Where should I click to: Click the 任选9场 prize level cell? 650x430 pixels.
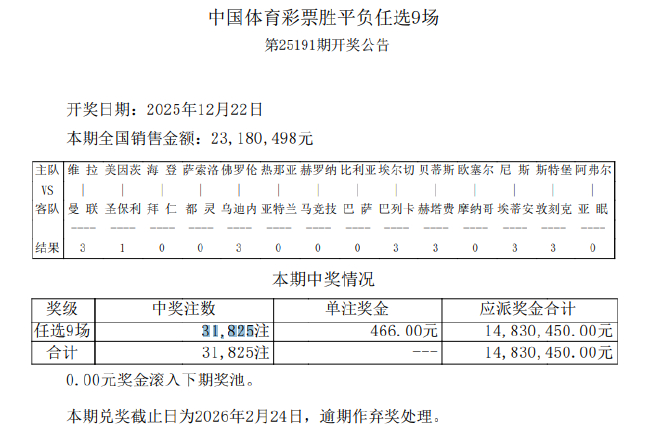click(x=62, y=331)
